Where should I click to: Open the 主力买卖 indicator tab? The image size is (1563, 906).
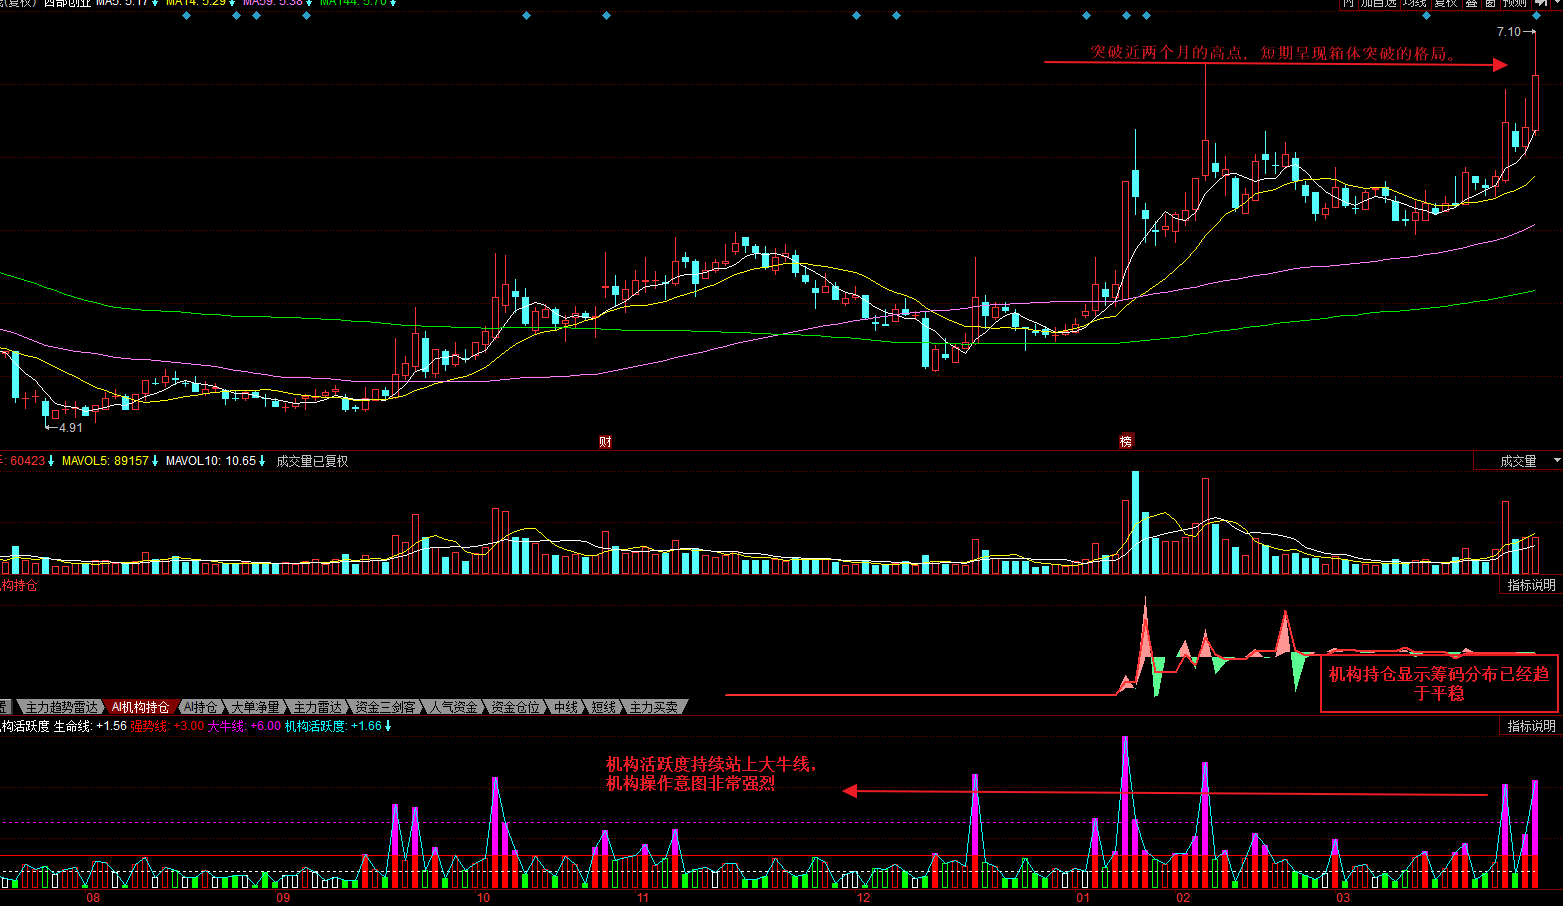[653, 707]
